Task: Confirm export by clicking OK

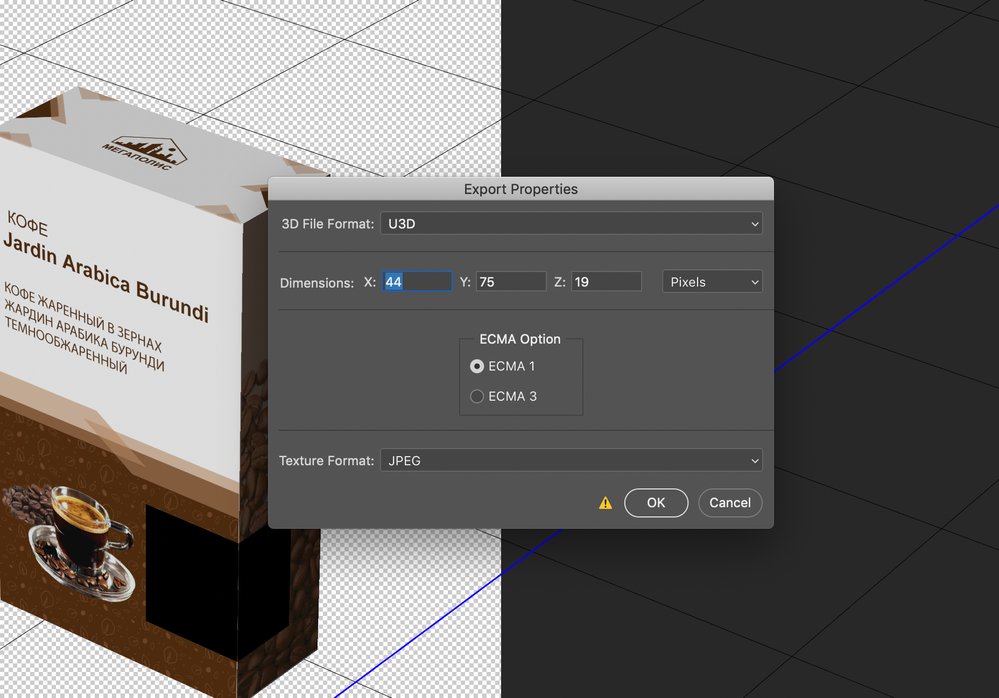Action: pyautogui.click(x=656, y=503)
